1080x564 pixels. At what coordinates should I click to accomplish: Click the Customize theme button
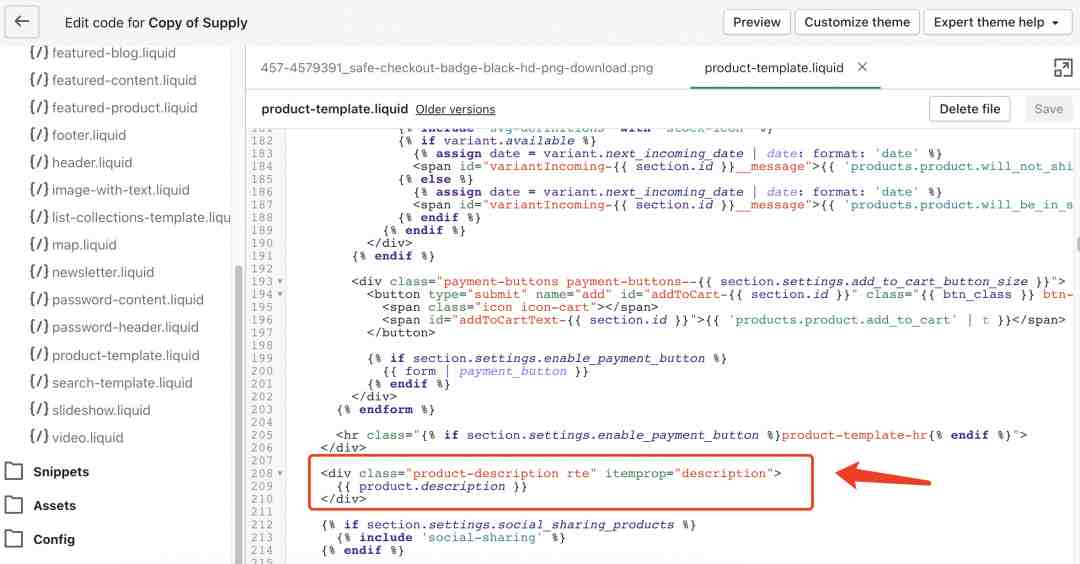tap(857, 22)
